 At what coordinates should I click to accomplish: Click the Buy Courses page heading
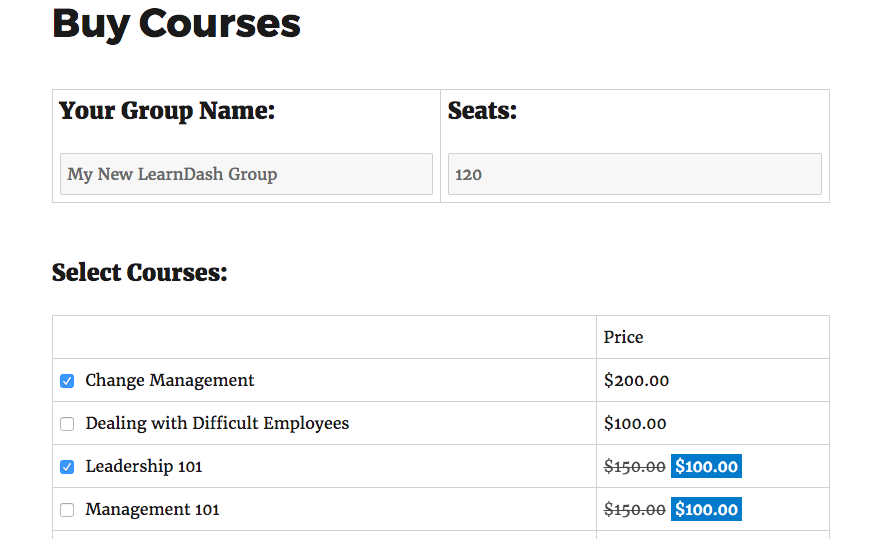pos(176,23)
